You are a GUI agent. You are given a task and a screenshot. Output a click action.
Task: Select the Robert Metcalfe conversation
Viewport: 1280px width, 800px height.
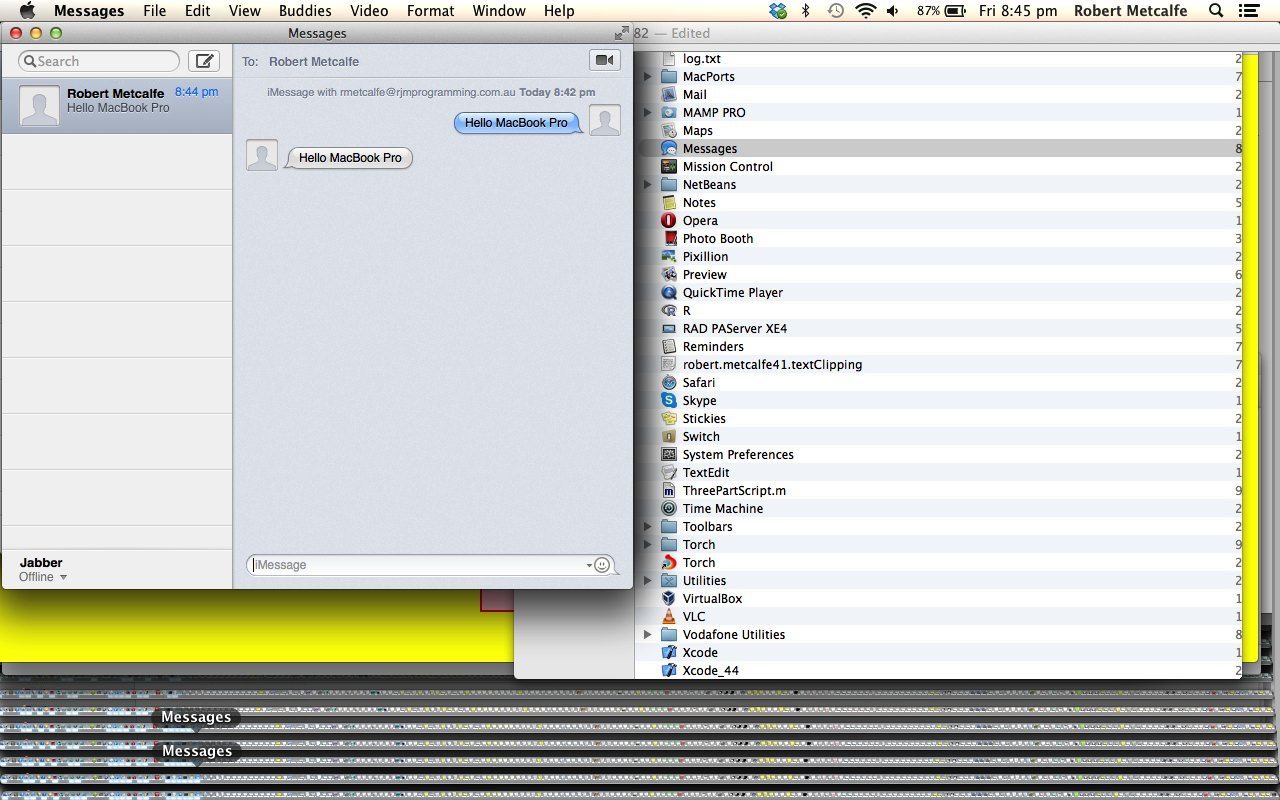[x=117, y=105]
